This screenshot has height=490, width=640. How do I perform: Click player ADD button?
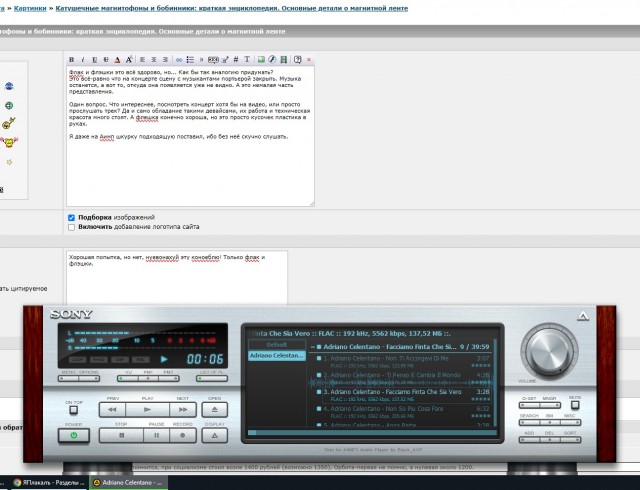coord(529,440)
